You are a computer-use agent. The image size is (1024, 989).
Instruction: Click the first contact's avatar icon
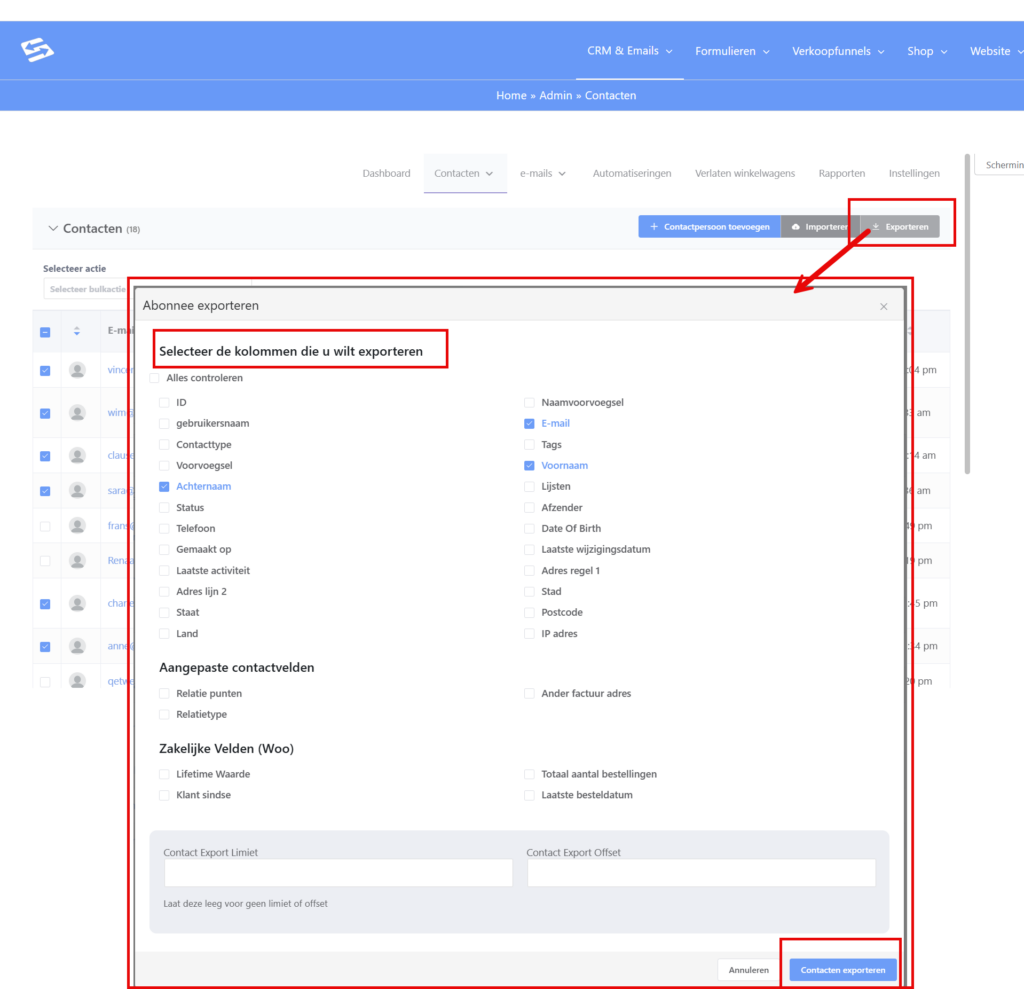coord(77,370)
